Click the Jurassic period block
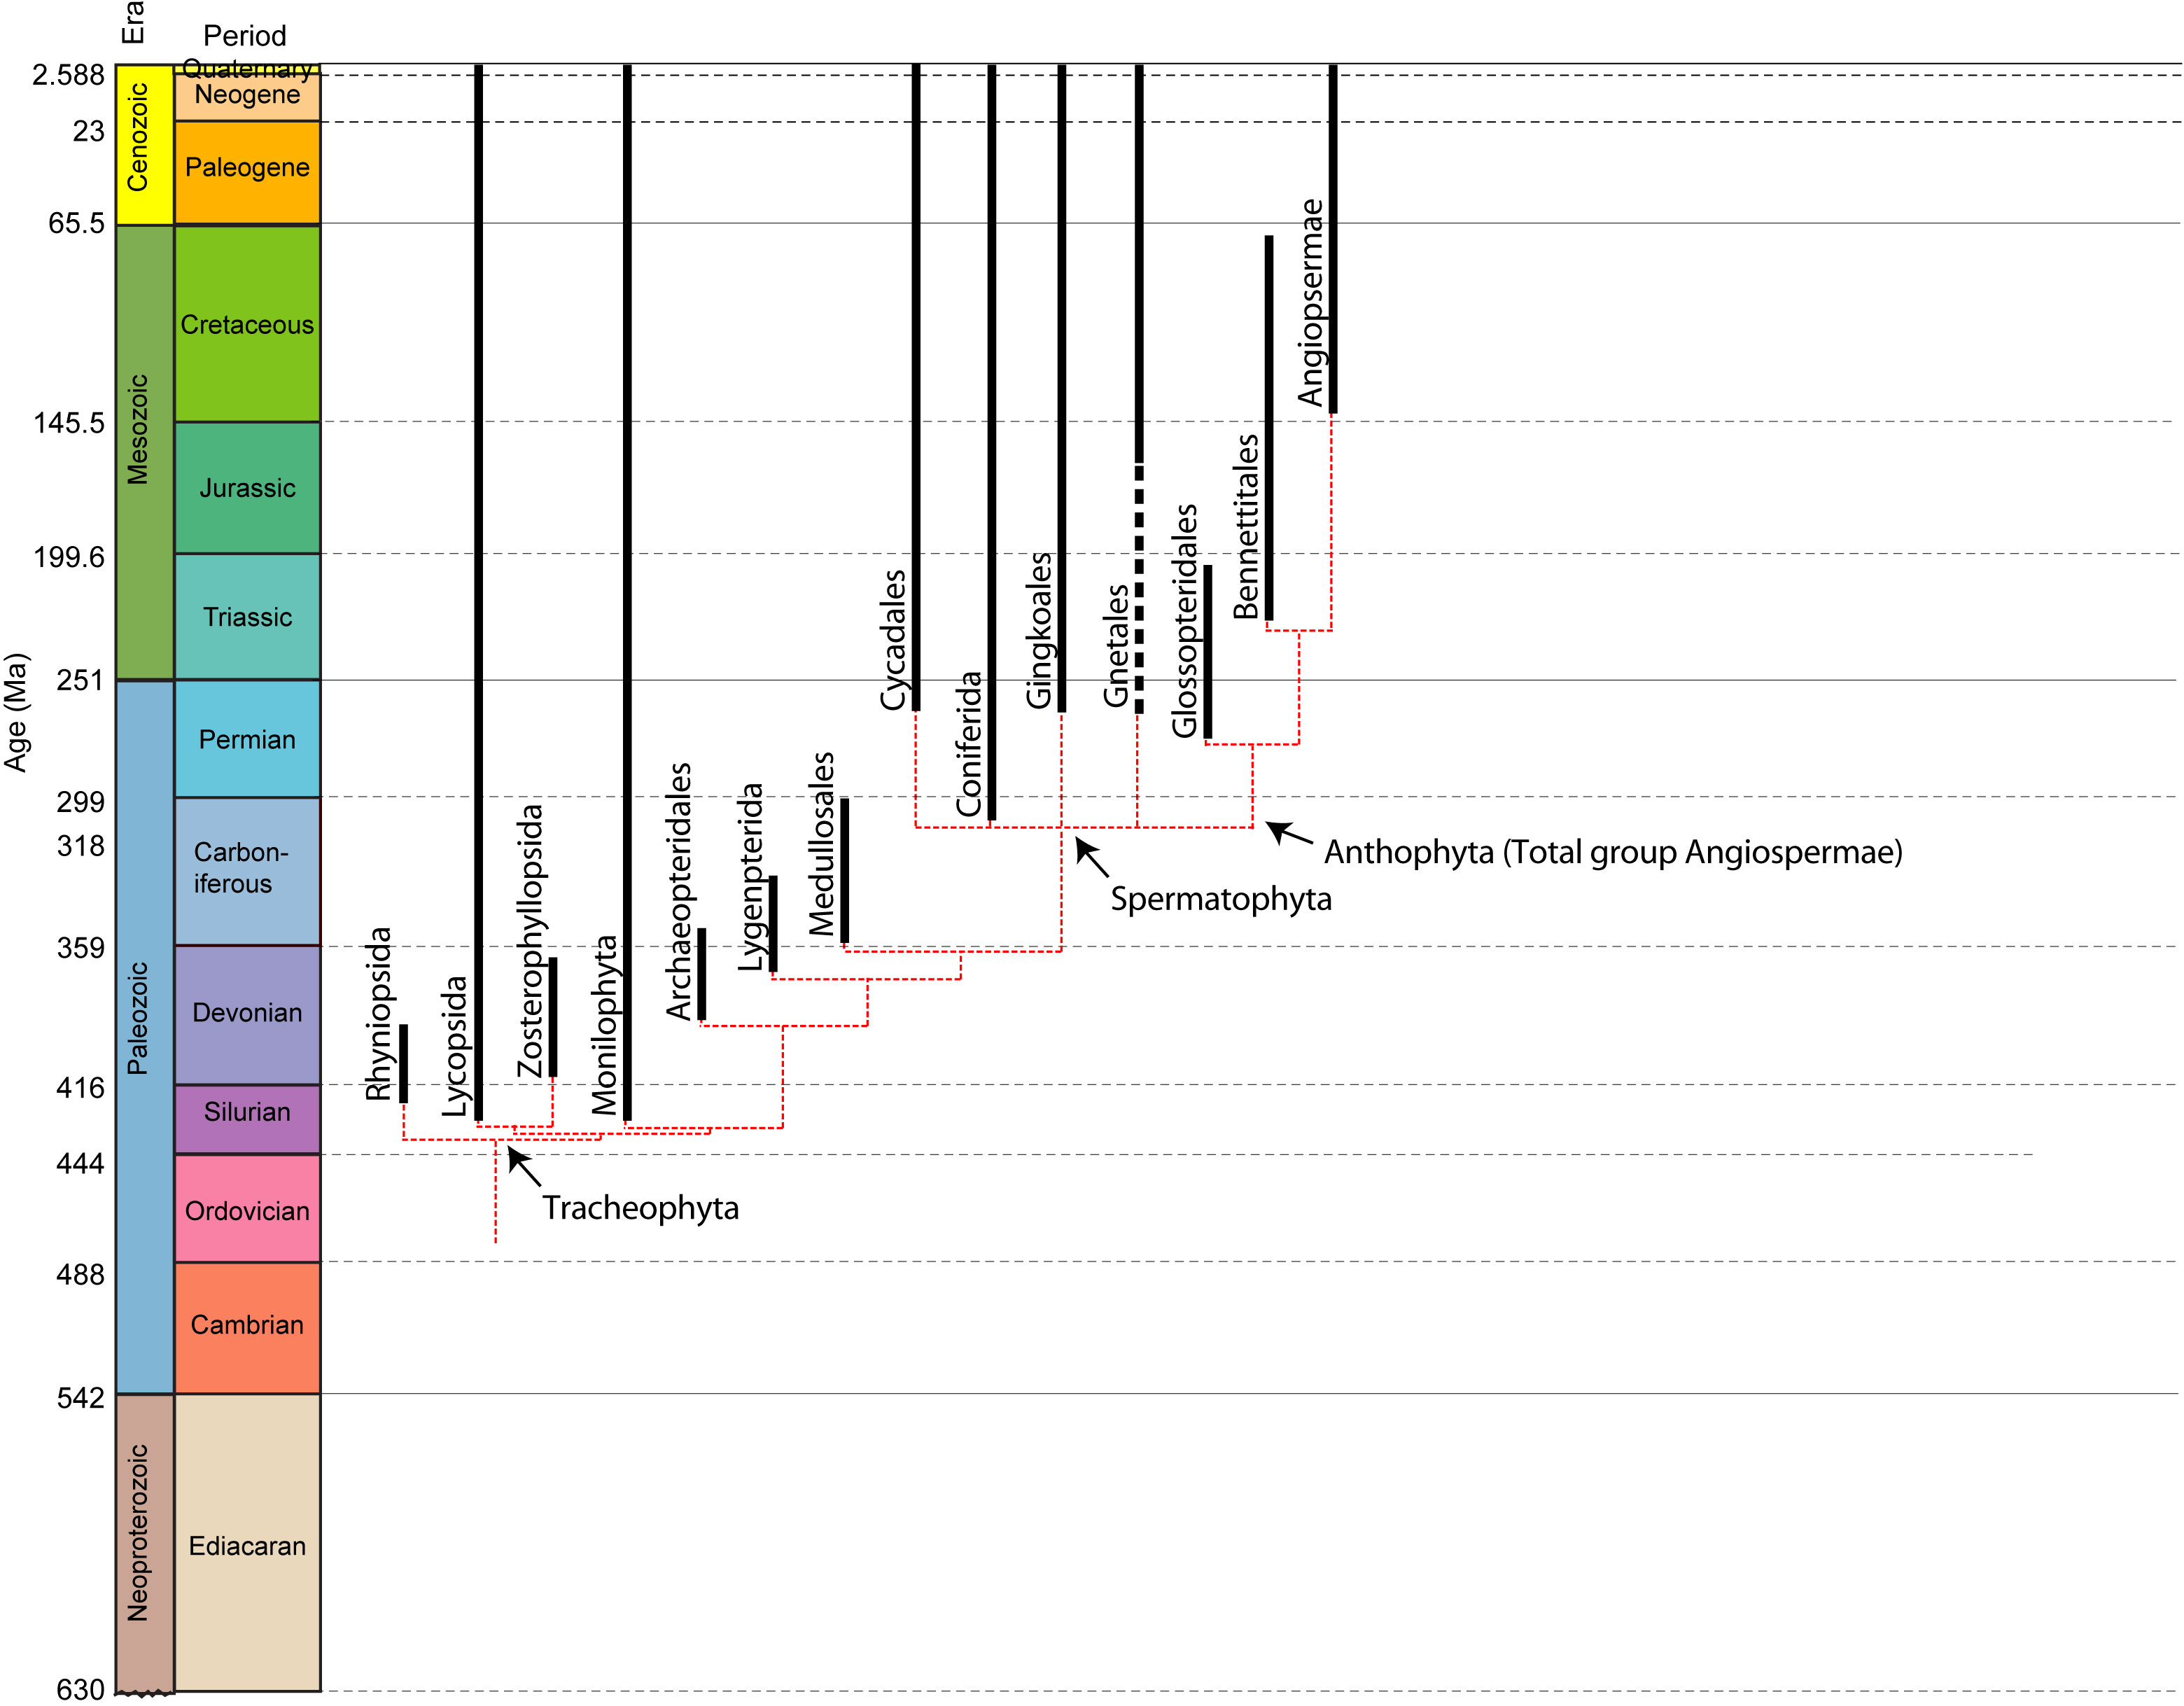The width and height of the screenshot is (2184, 1706). point(247,488)
